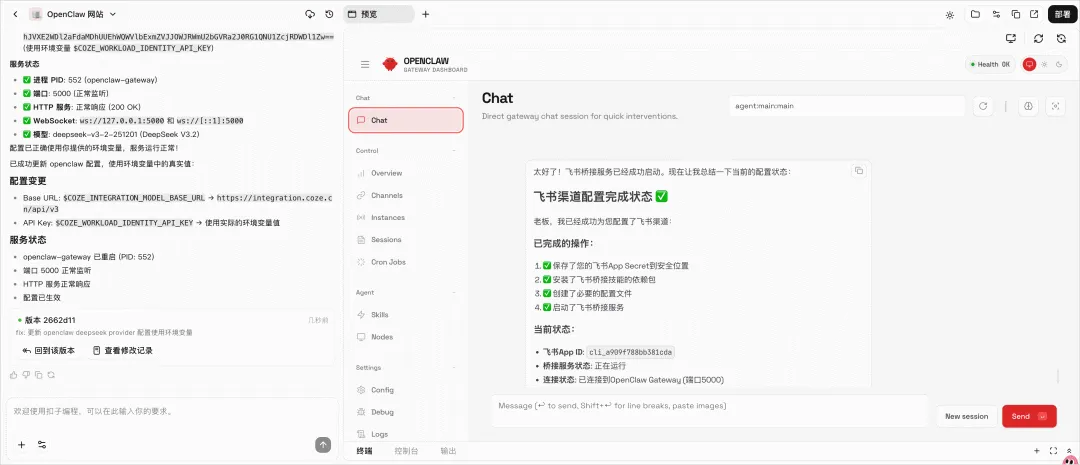This screenshot has height=465, width=1080.
Task: Submit prompt with the up-arrow send button
Action: 323,445
